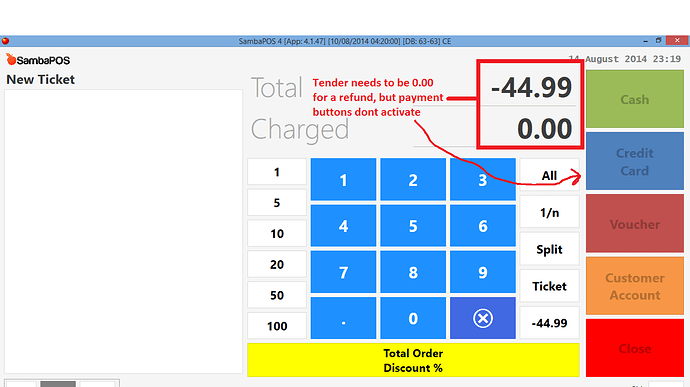Viewport: 690px width, 387px height.
Task: Click the Ticket button
Action: pos(549,286)
